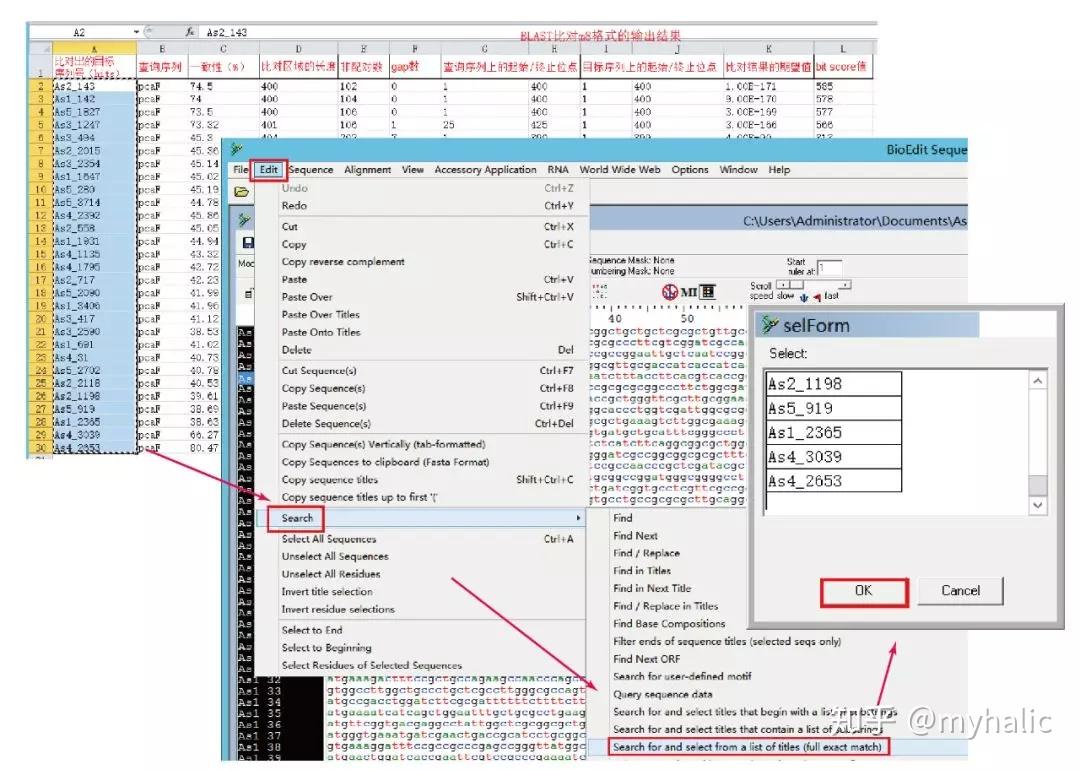Open the Edit menu in BioEdit

click(269, 169)
